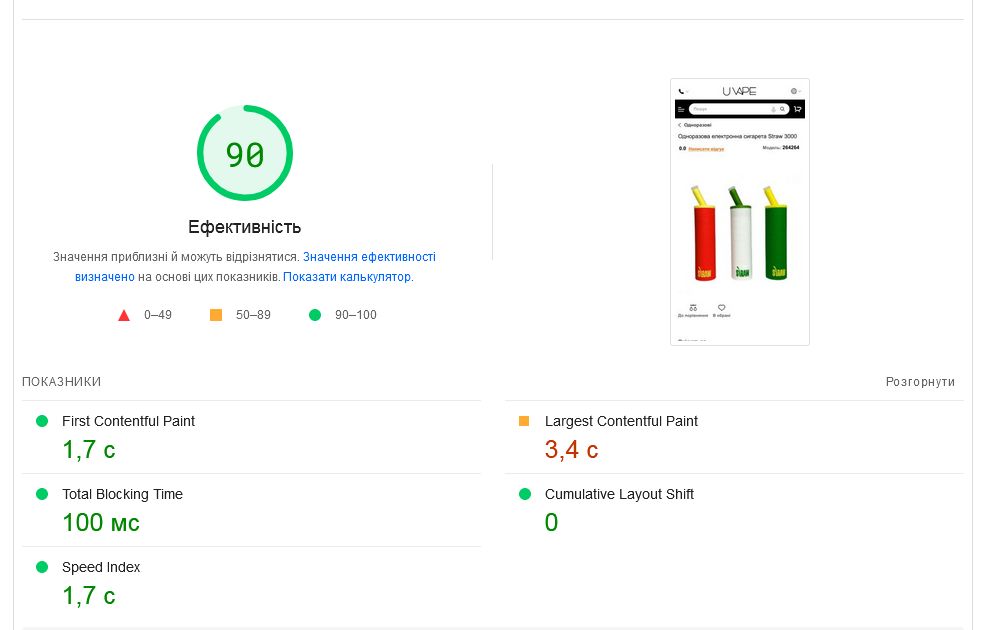The width and height of the screenshot is (991, 630).
Task: Click the page screenshot thumbnail of U VAPE
Action: coord(739,212)
